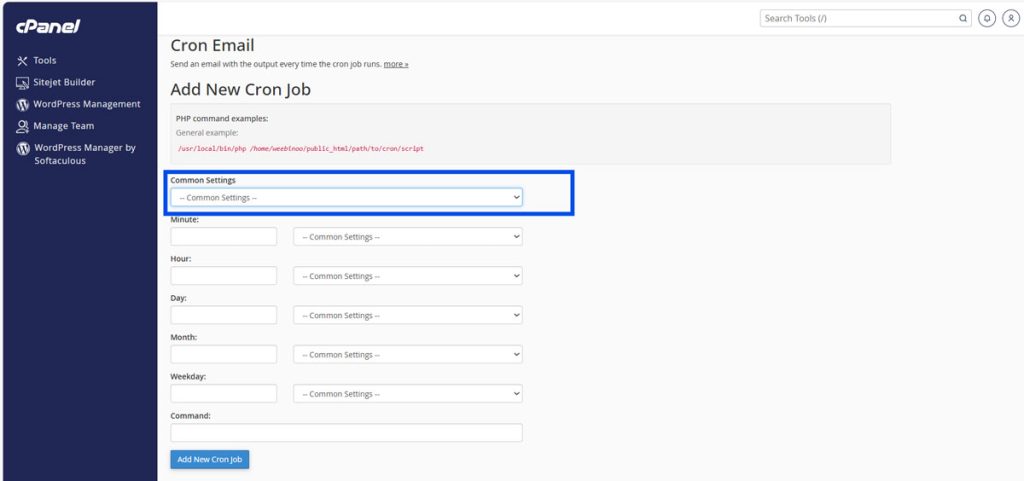Open the Hour common settings dropdown
This screenshot has height=481, width=1024.
[407, 276]
